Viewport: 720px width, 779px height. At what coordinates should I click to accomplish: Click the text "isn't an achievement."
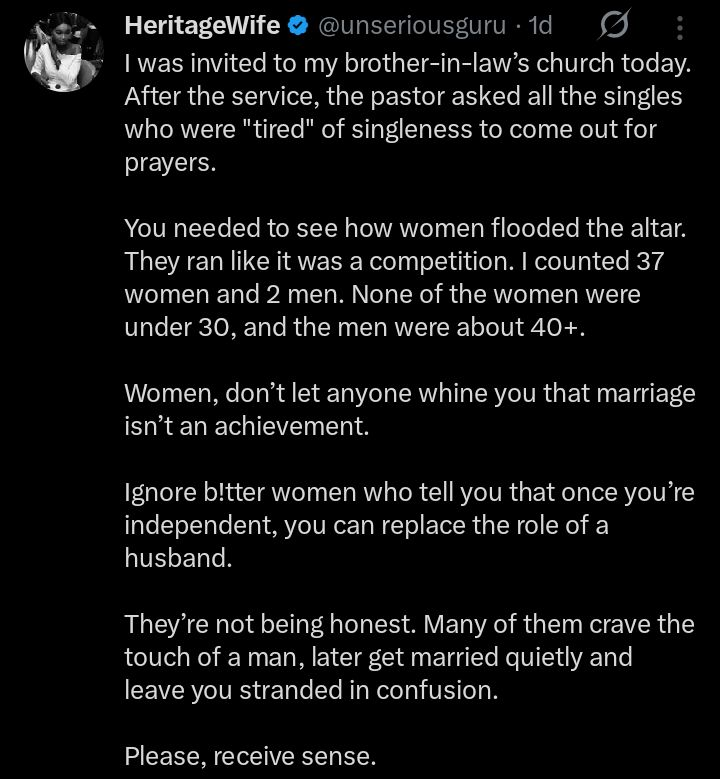[246, 426]
